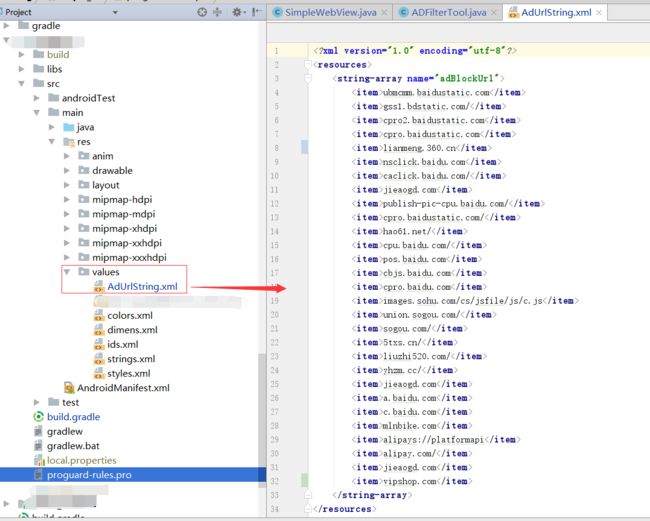Close the AdUrlString.xml tab
Viewport: 650px width, 521px height.
coord(599,13)
